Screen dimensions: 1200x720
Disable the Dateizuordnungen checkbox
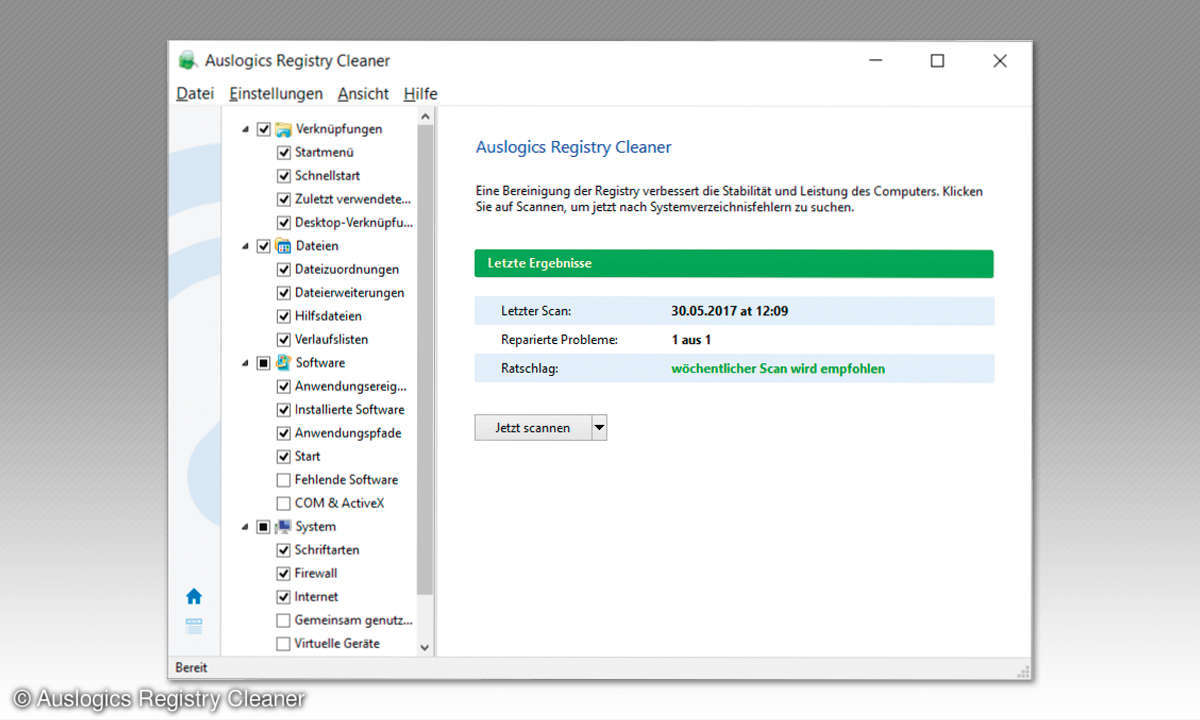283,270
